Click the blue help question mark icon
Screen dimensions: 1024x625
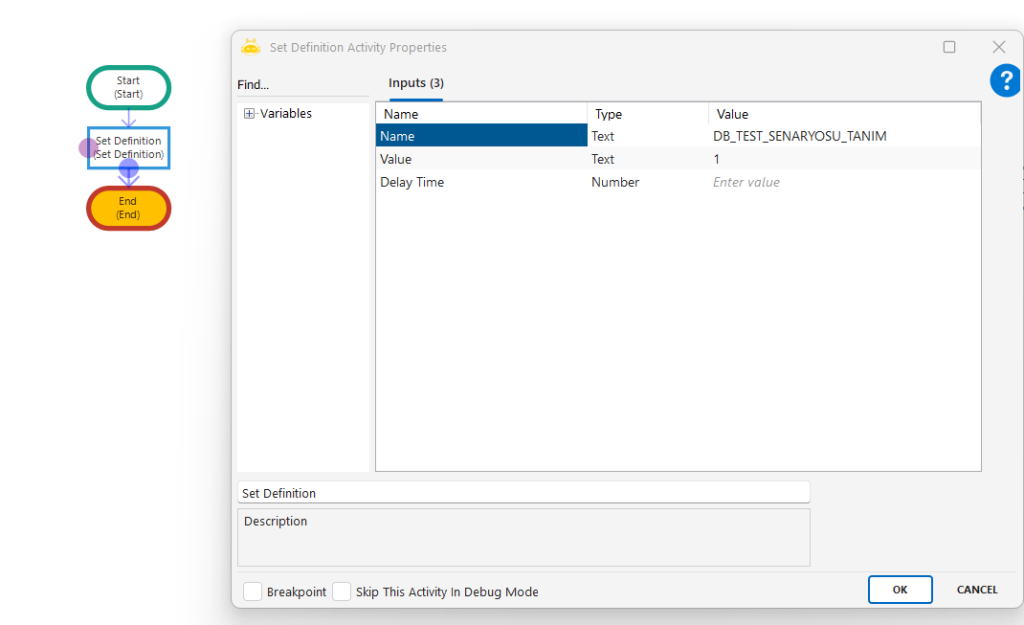click(1005, 81)
